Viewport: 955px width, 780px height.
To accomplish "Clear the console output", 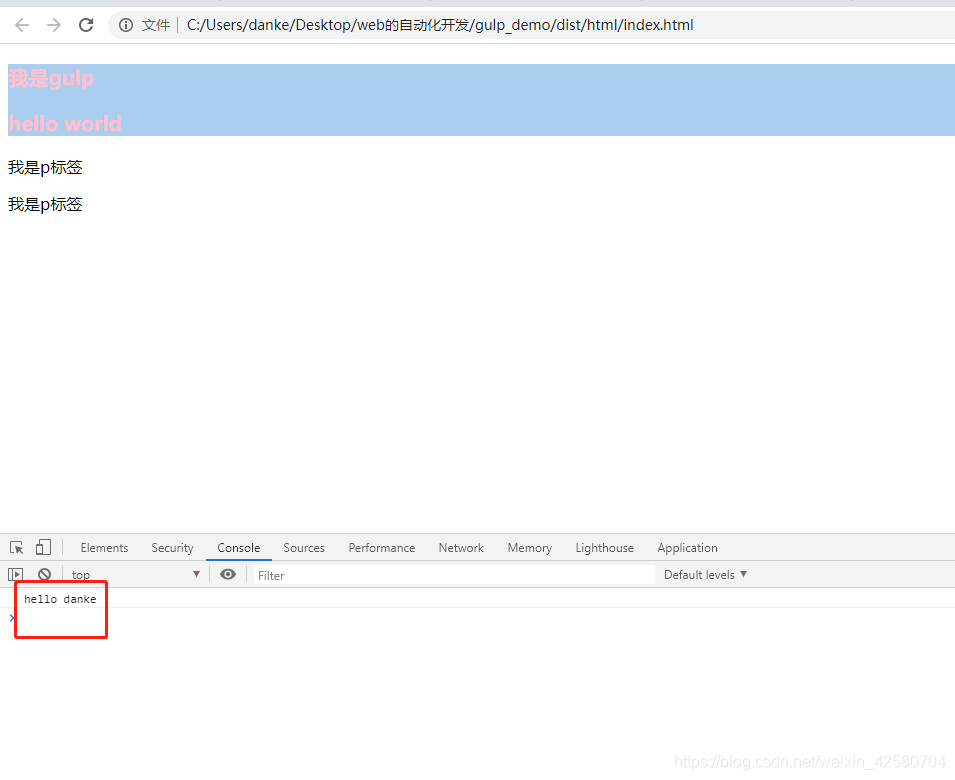I will (x=44, y=574).
